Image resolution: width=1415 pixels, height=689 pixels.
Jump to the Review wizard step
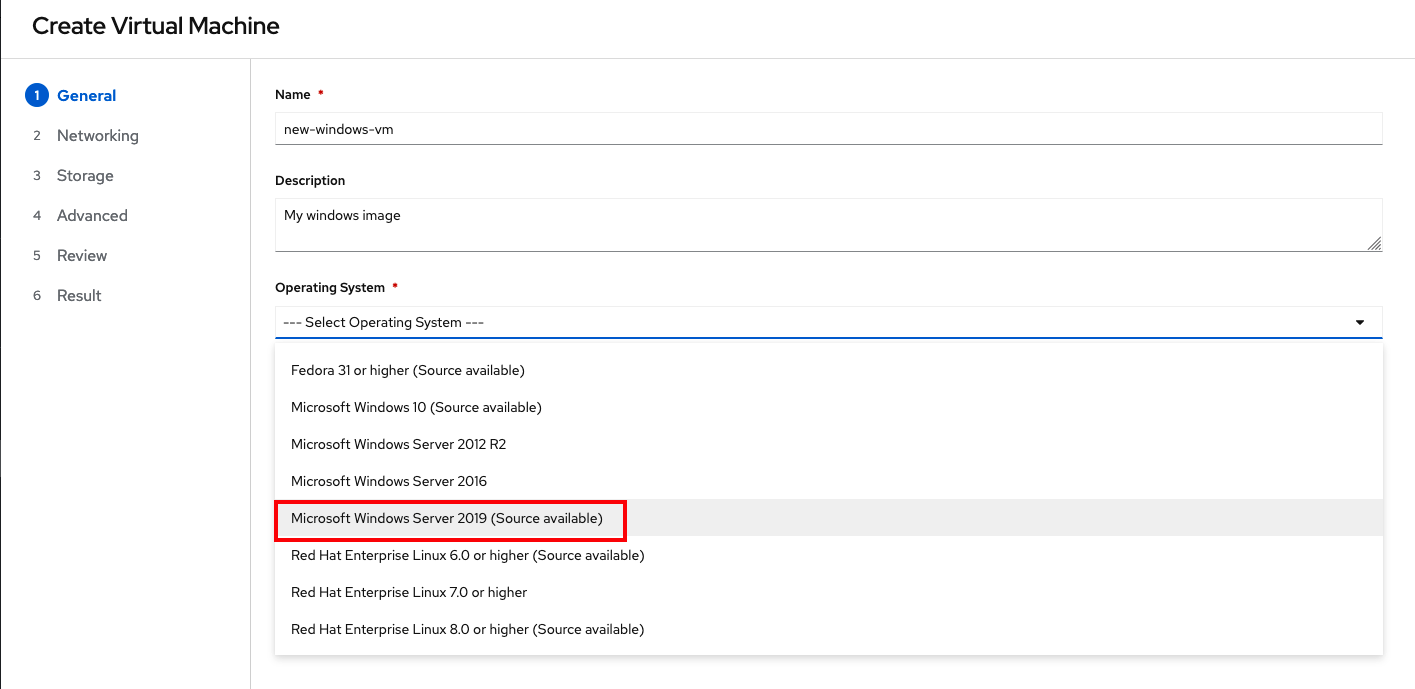[82, 256]
